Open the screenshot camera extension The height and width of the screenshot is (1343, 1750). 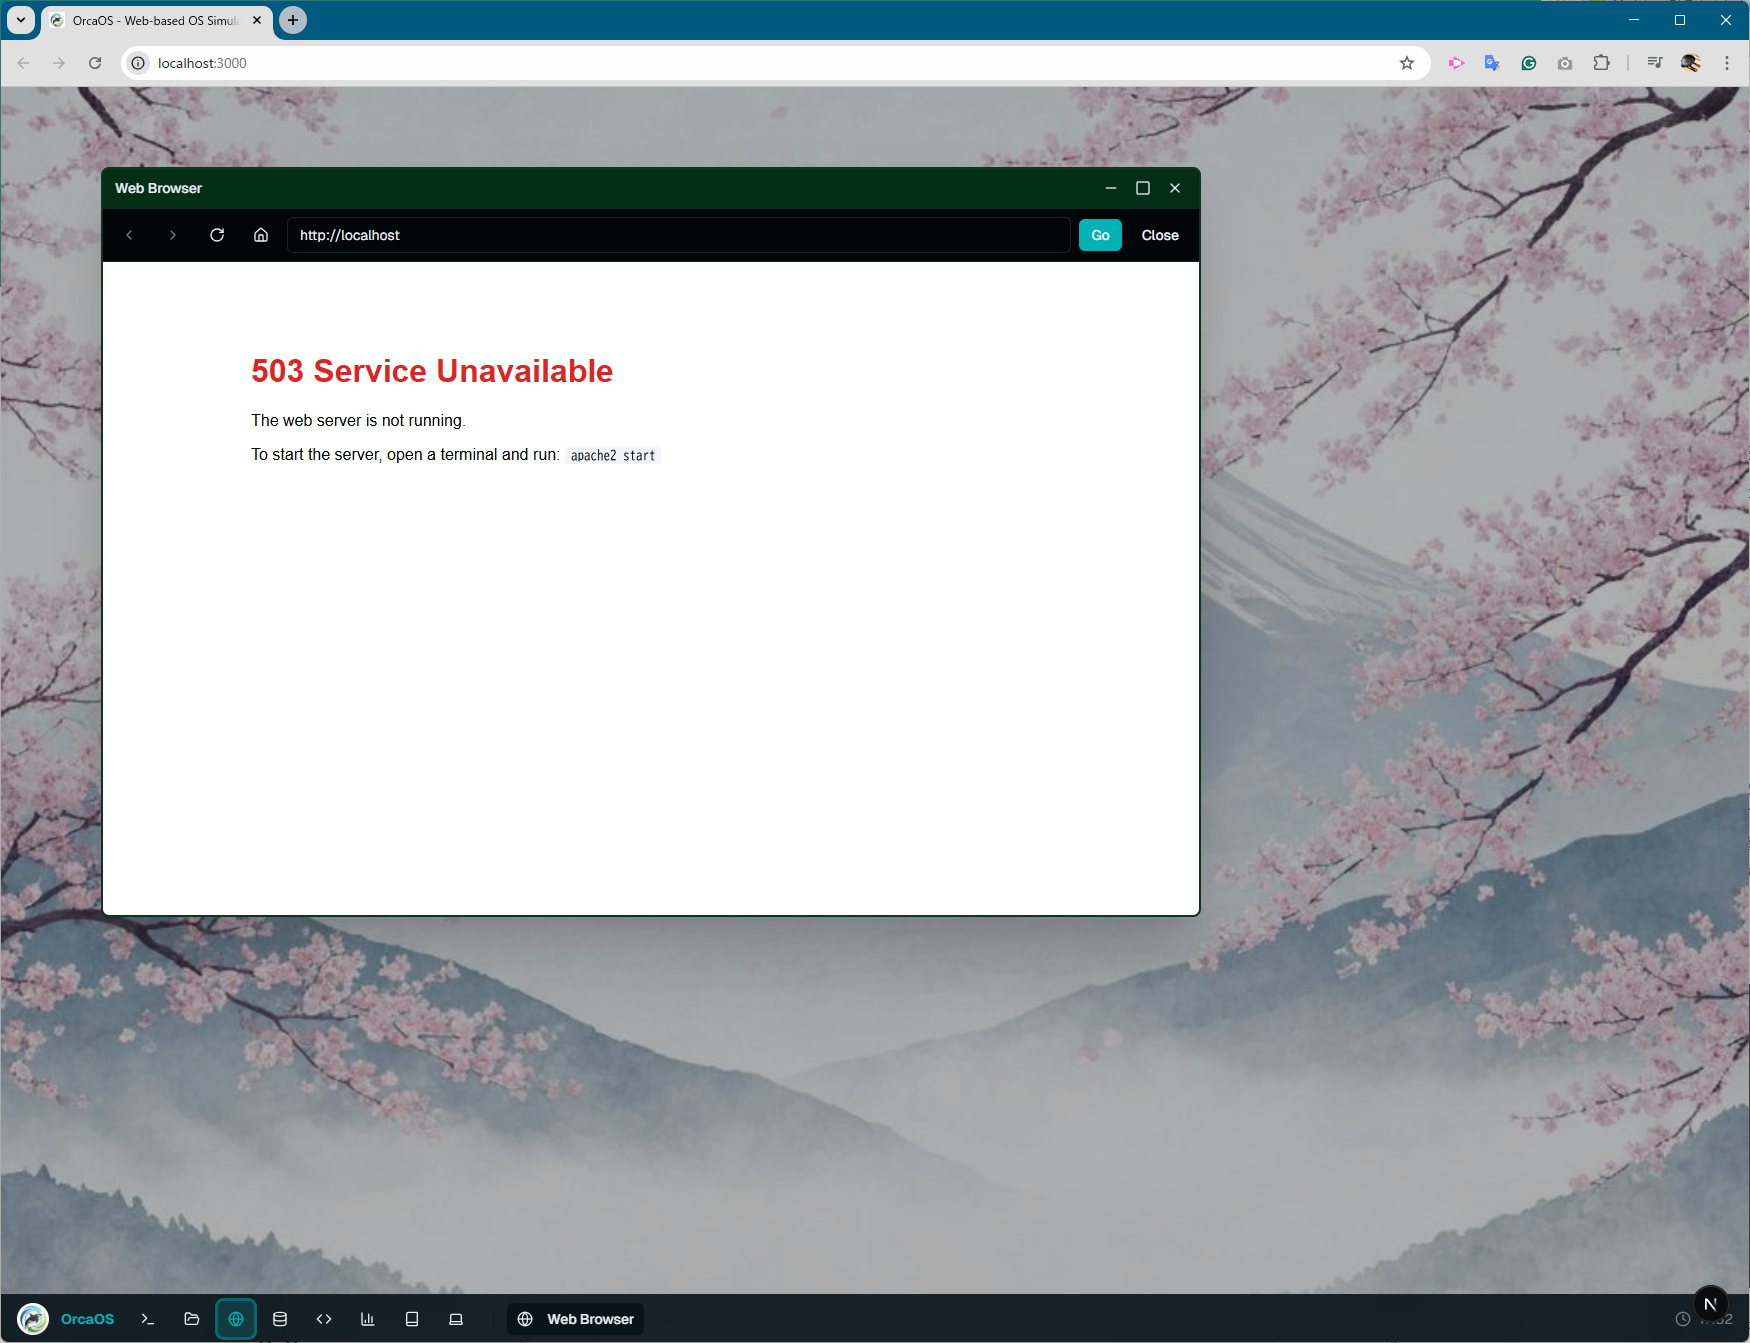1565,62
